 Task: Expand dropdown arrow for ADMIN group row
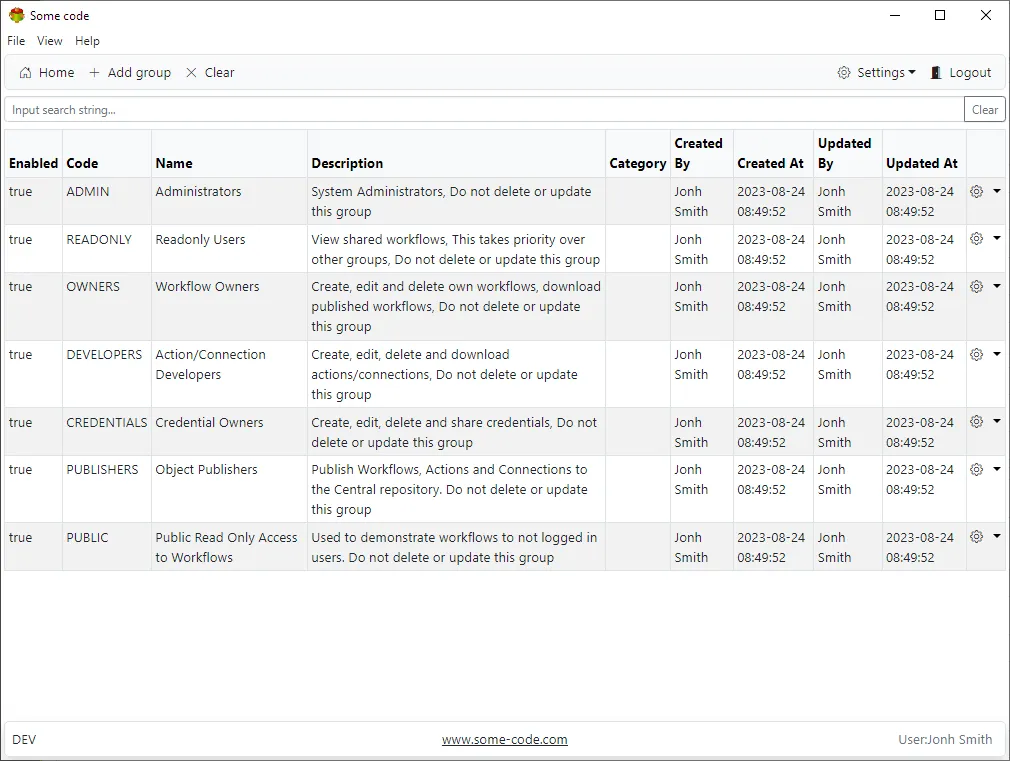point(996,191)
